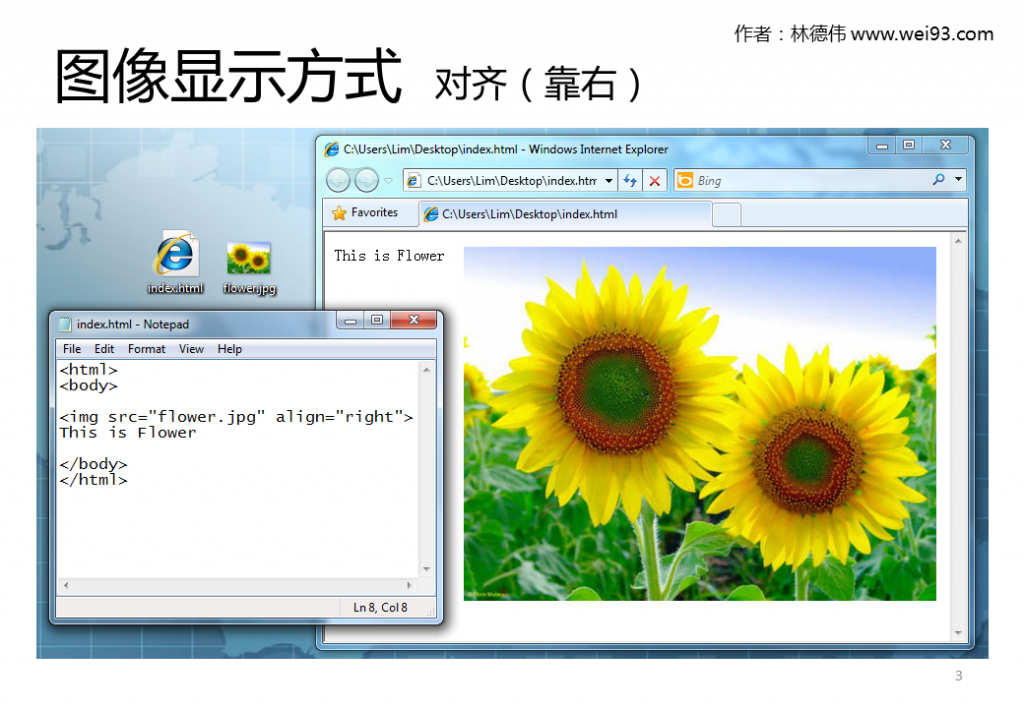The image size is (1024, 708).
Task: Open the Notepad Help menu
Action: [229, 349]
